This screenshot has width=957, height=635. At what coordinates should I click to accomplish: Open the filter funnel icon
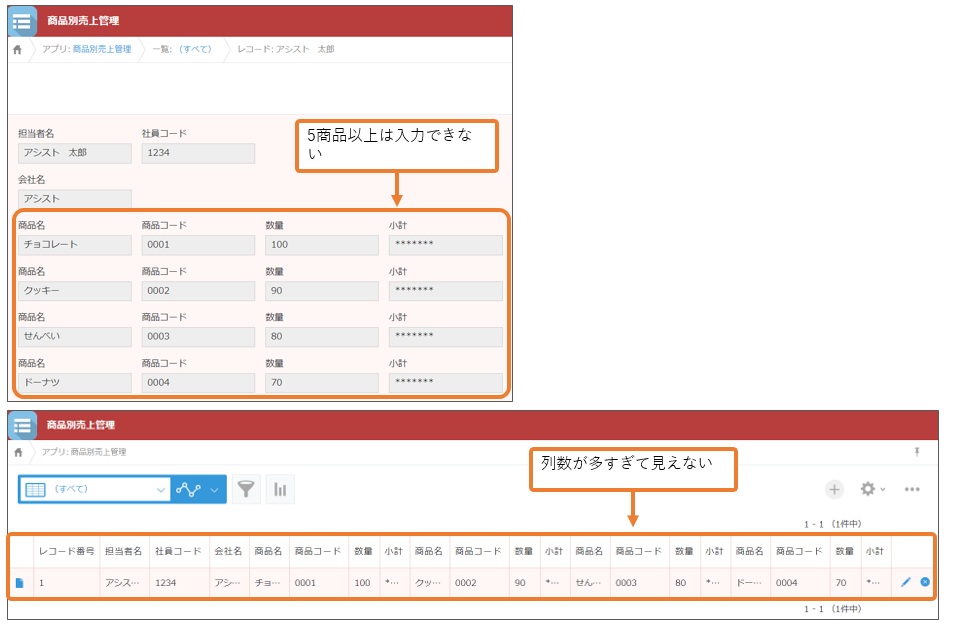pos(246,489)
